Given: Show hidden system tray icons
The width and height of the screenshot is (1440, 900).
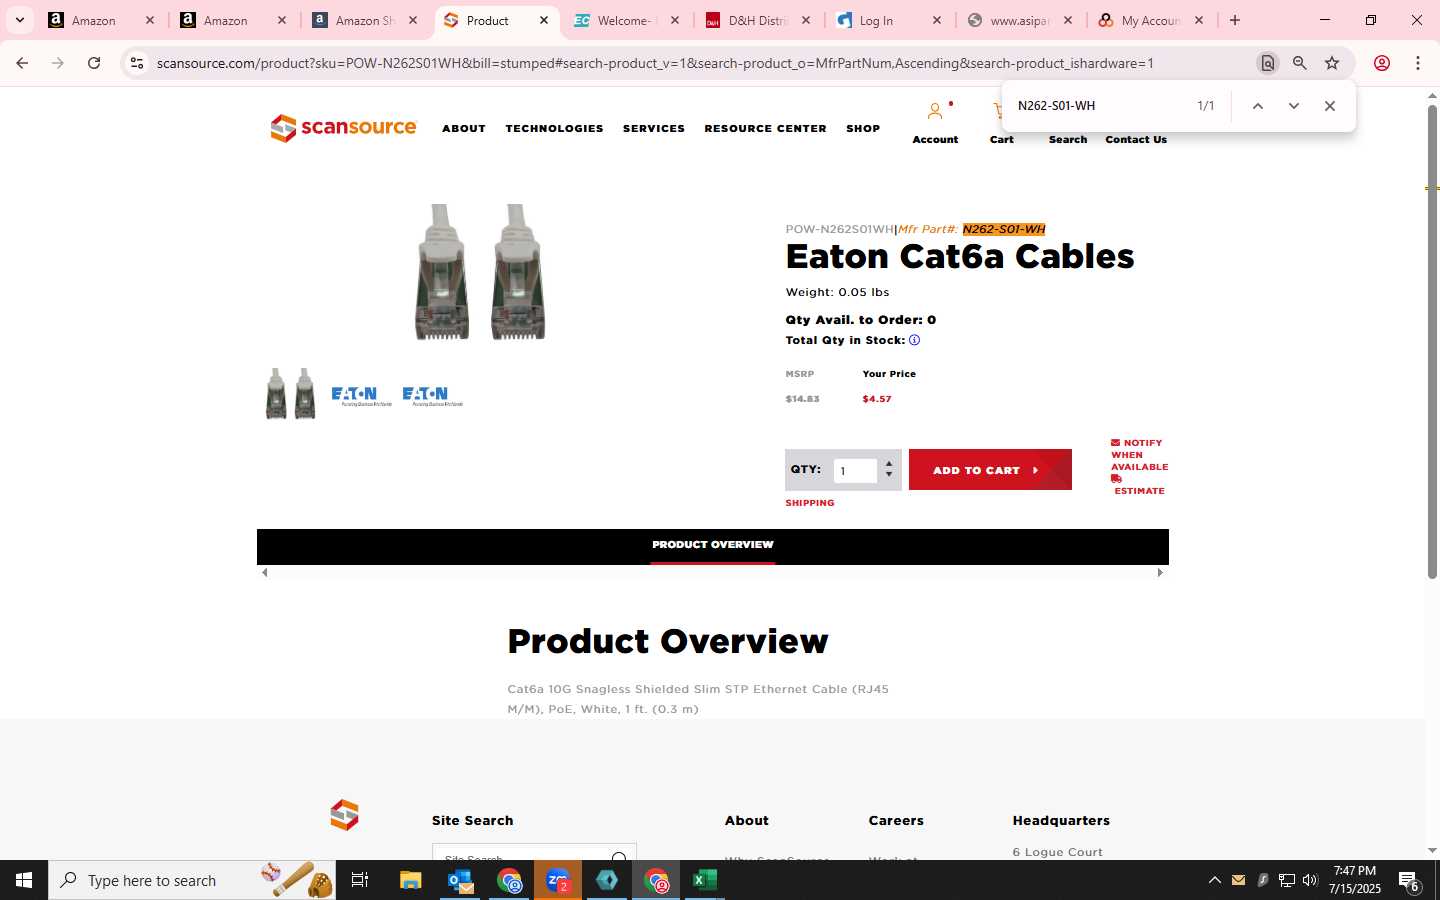Looking at the screenshot, I should pyautogui.click(x=1214, y=880).
